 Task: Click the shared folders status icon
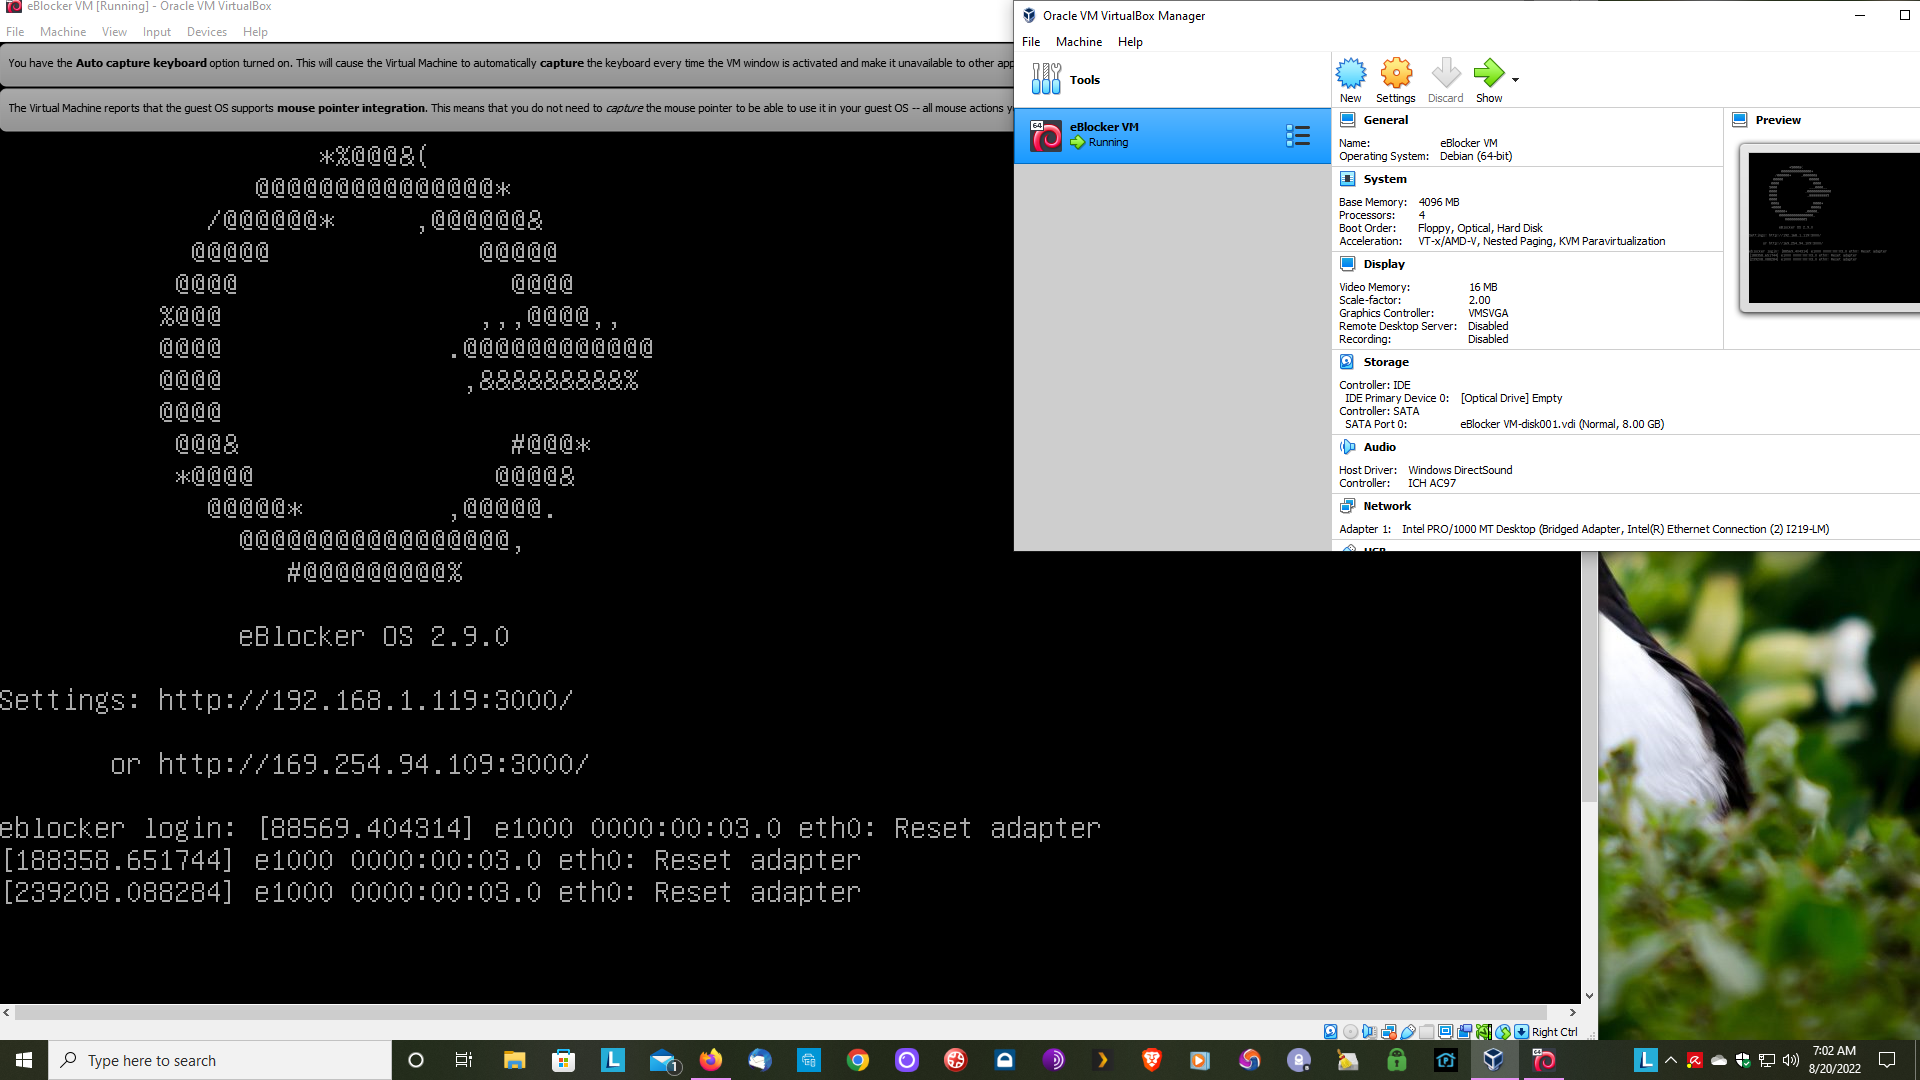coord(1426,1032)
